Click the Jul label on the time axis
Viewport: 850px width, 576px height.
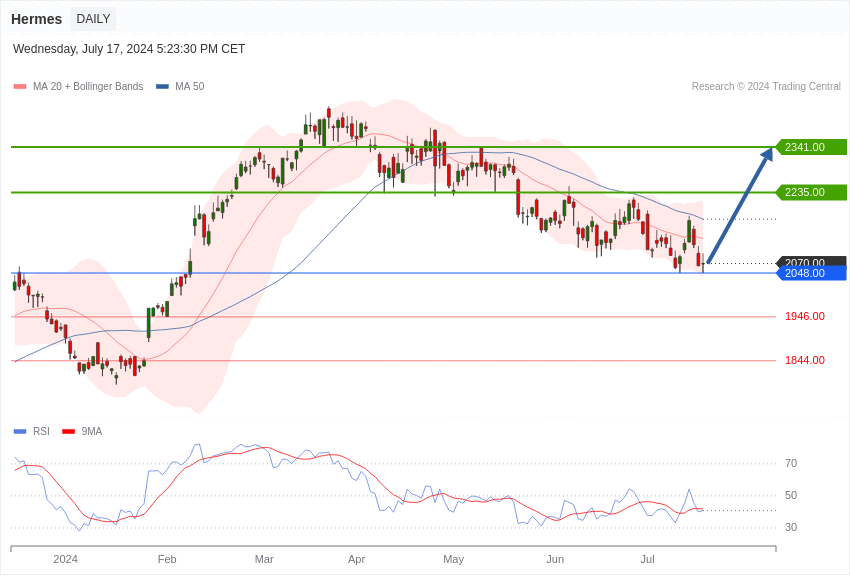(647, 559)
